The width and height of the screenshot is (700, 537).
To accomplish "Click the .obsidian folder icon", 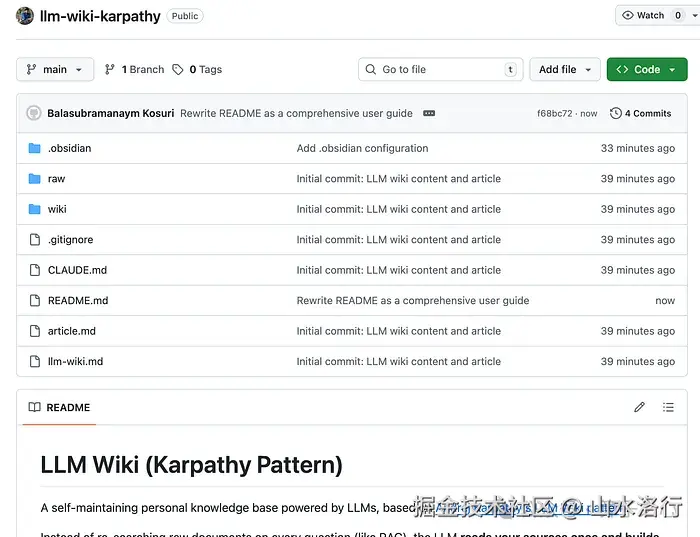I will tap(34, 148).
